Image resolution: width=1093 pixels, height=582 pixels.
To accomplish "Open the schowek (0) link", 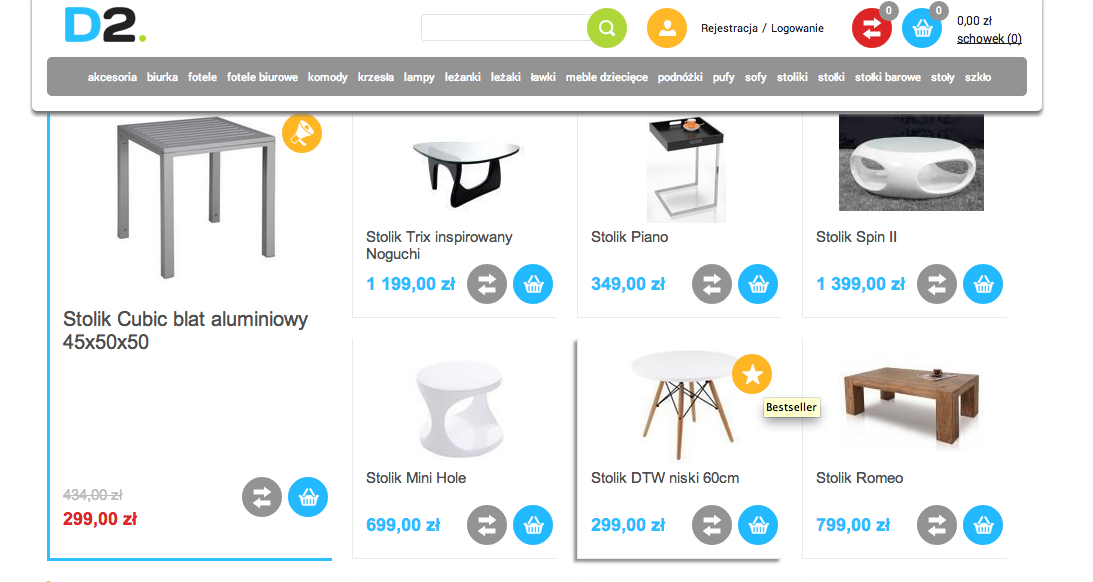I will [x=989, y=39].
